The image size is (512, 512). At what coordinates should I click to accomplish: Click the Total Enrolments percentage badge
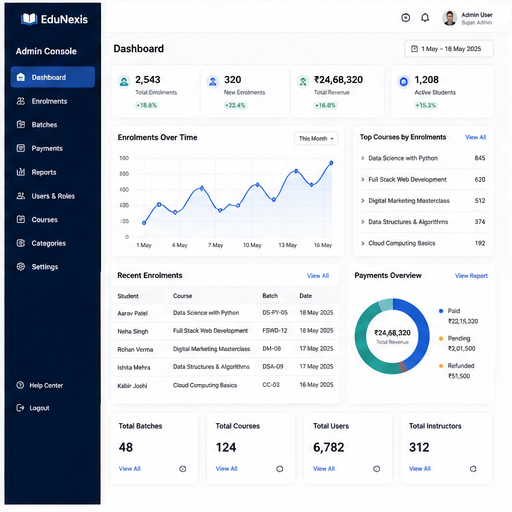pyautogui.click(x=147, y=105)
